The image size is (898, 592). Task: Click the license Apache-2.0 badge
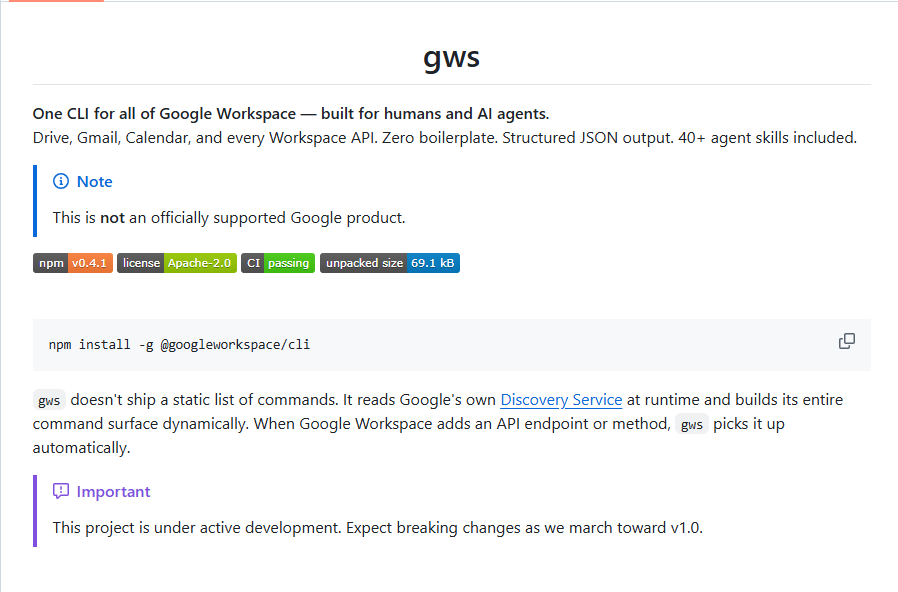[x=177, y=263]
